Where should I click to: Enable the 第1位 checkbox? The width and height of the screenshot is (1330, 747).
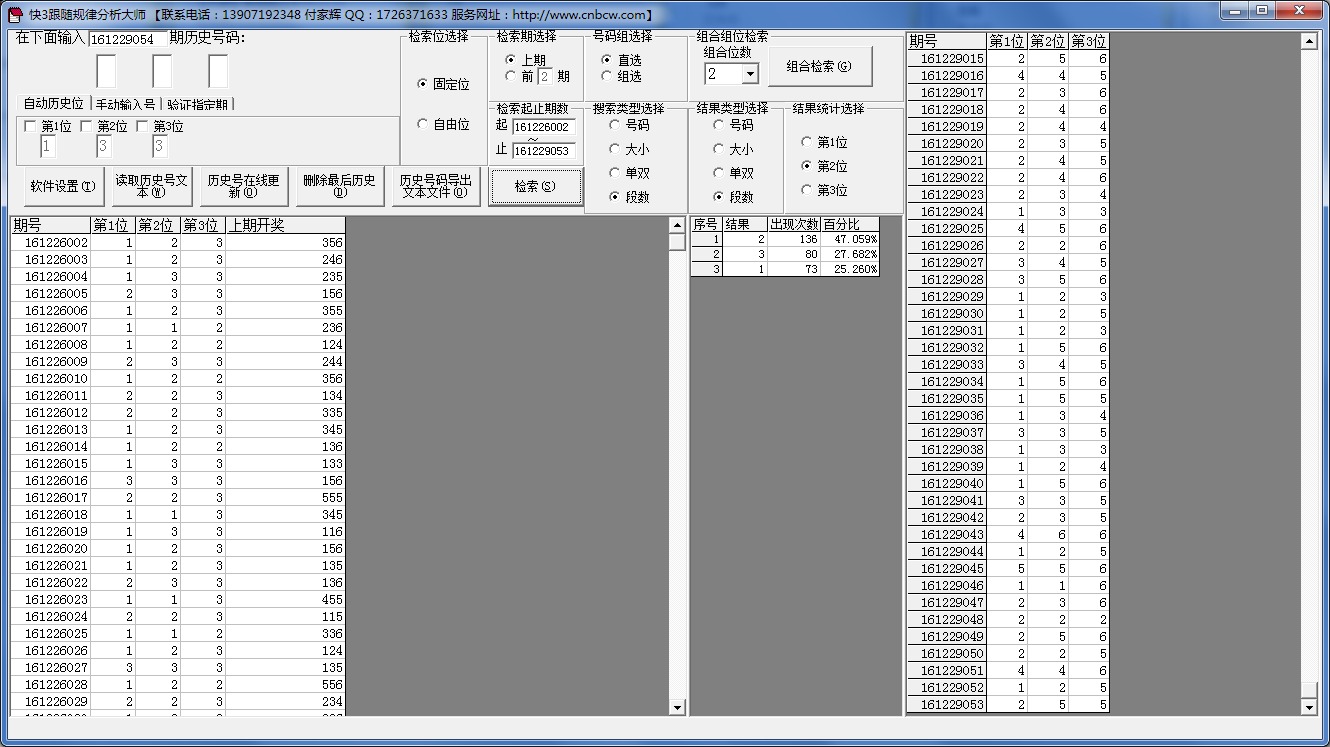(x=30, y=127)
